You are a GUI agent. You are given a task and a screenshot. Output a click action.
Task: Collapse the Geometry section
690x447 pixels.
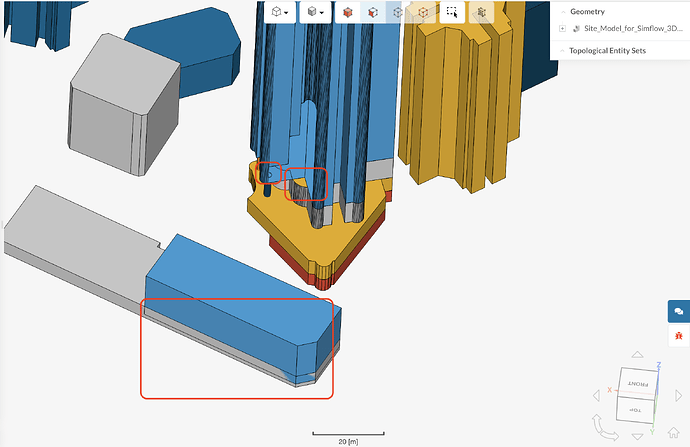pos(563,12)
